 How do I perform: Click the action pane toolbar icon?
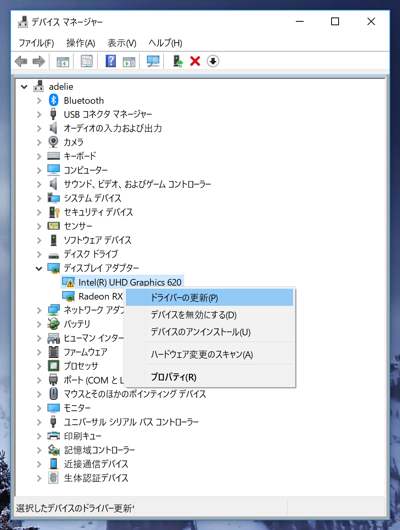pos(129,62)
